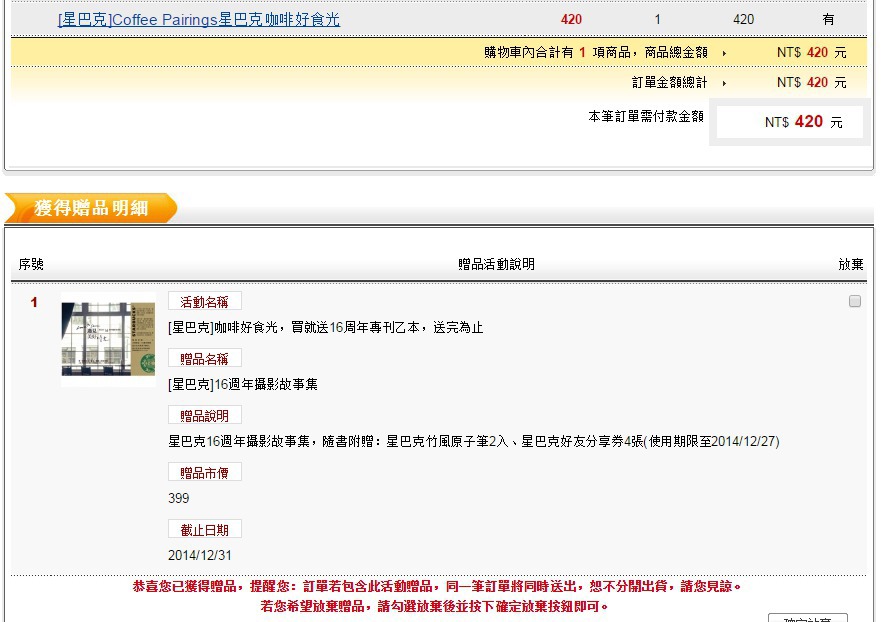Click the gift market value 399
The image size is (882, 622).
179,498
